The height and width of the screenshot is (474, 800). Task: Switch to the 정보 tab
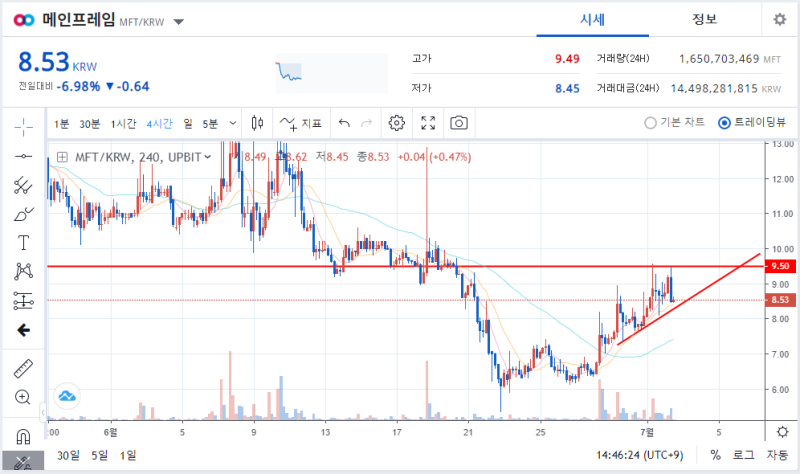(704, 20)
